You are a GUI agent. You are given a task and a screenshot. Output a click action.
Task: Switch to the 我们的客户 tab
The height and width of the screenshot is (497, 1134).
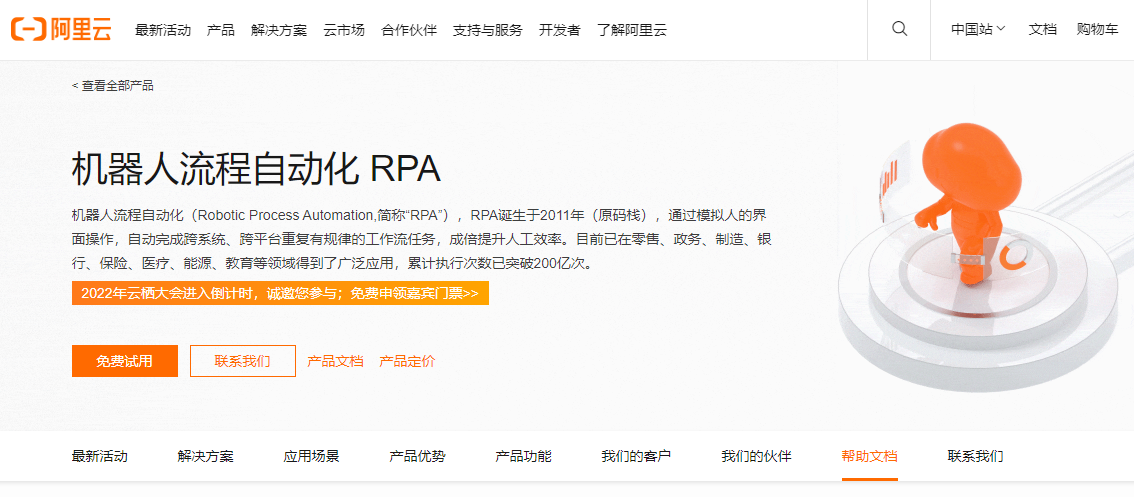coord(636,456)
